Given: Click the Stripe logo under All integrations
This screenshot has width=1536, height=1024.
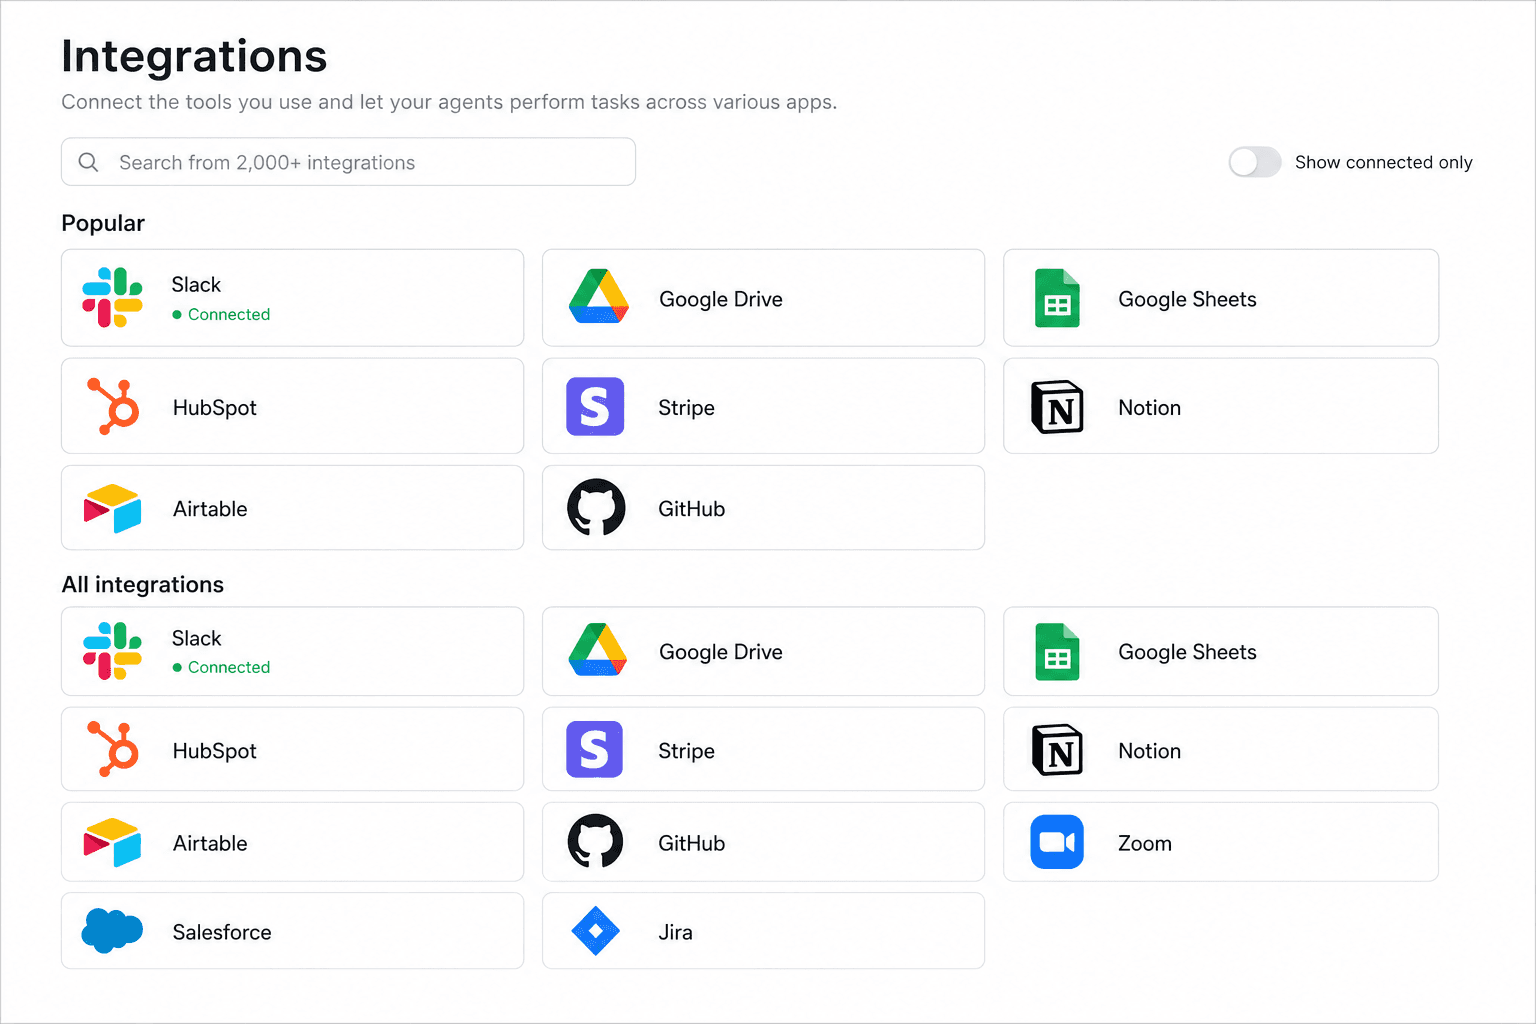Looking at the screenshot, I should pyautogui.click(x=594, y=749).
